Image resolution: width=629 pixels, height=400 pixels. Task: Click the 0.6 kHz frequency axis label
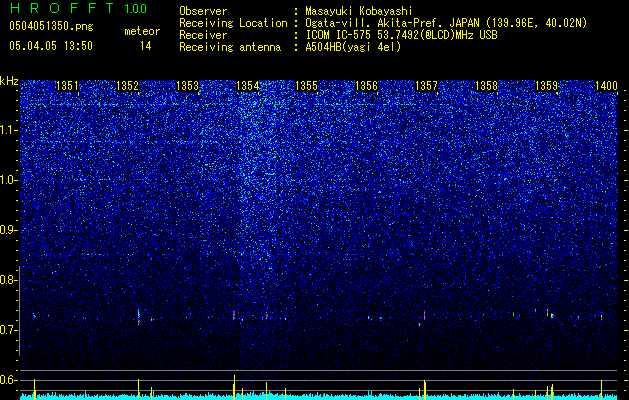point(8,380)
